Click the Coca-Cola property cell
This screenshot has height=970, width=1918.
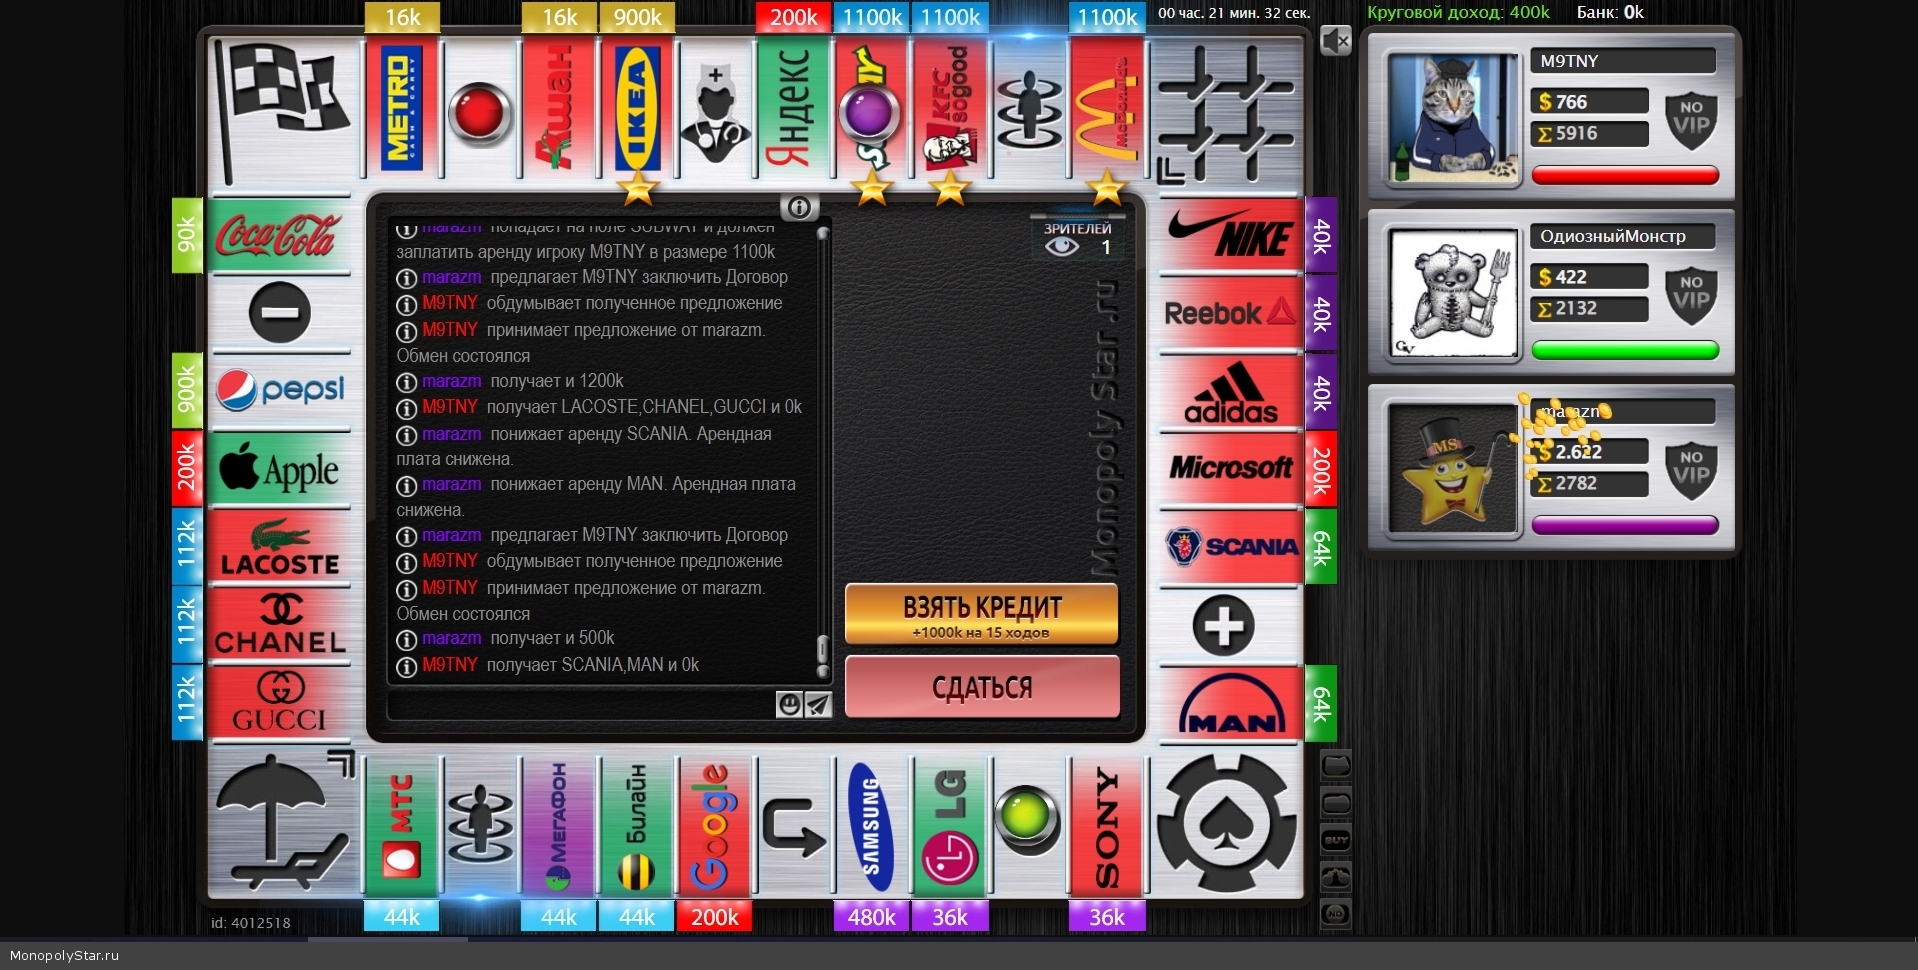point(280,236)
